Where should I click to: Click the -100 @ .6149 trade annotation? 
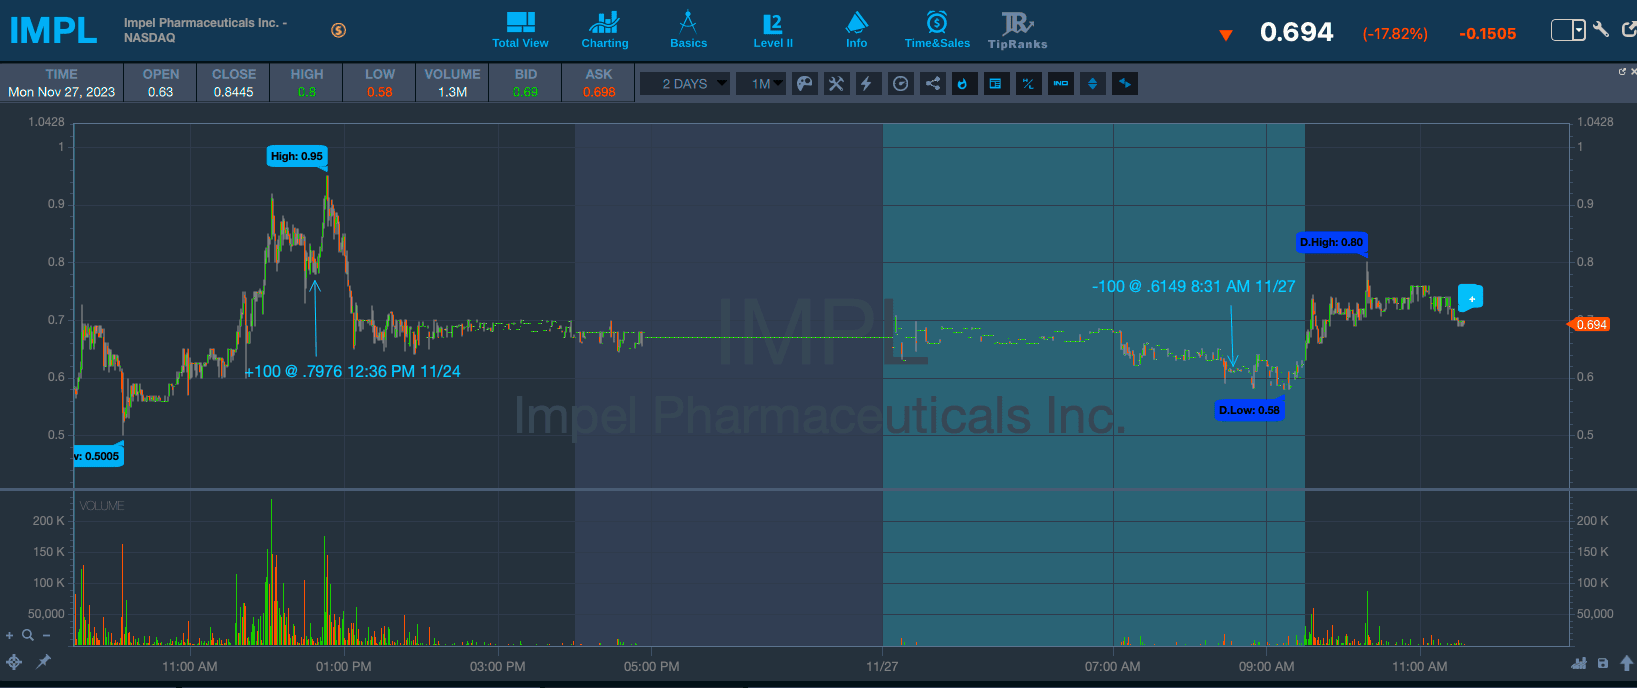point(1193,286)
